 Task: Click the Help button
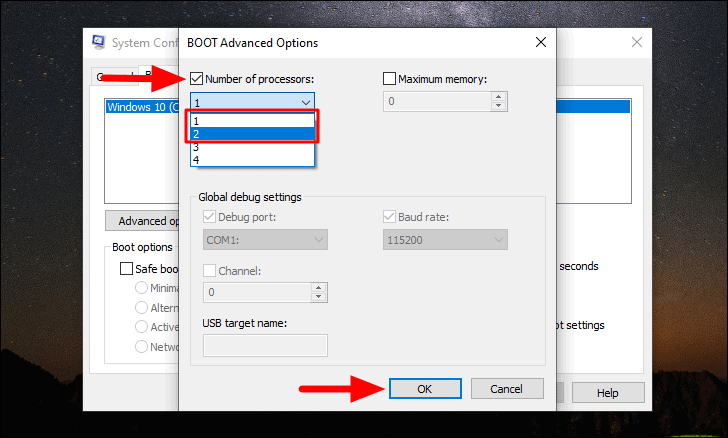click(x=608, y=393)
